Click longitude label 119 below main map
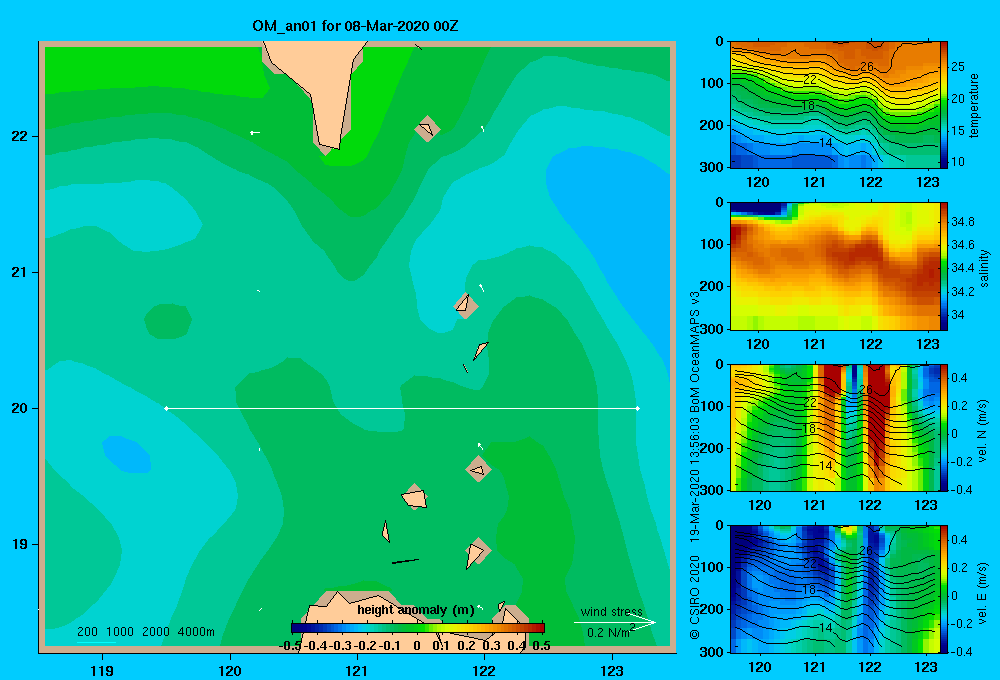Image resolution: width=1000 pixels, height=680 pixels. click(102, 670)
